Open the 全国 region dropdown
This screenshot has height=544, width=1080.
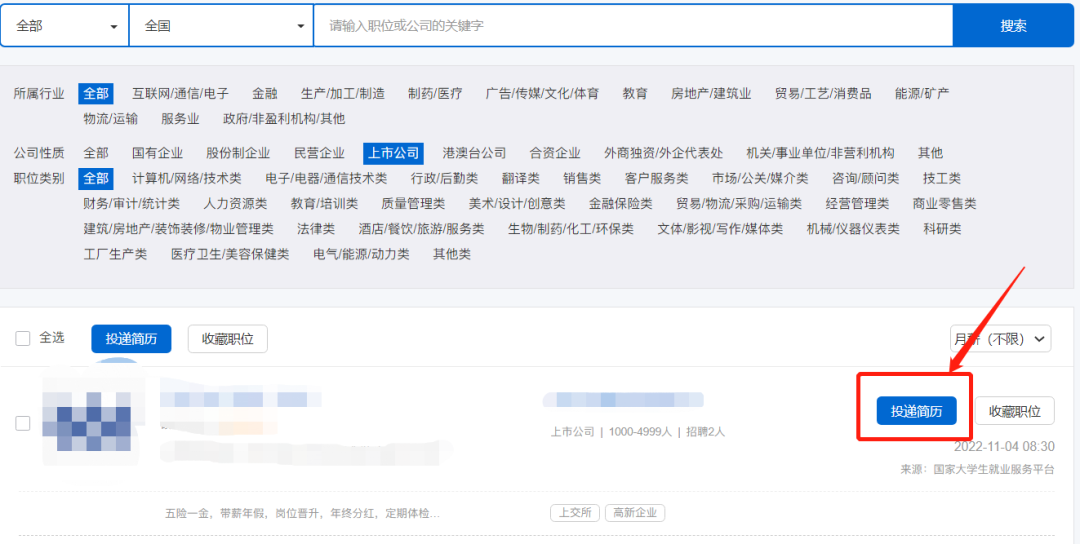click(221, 26)
